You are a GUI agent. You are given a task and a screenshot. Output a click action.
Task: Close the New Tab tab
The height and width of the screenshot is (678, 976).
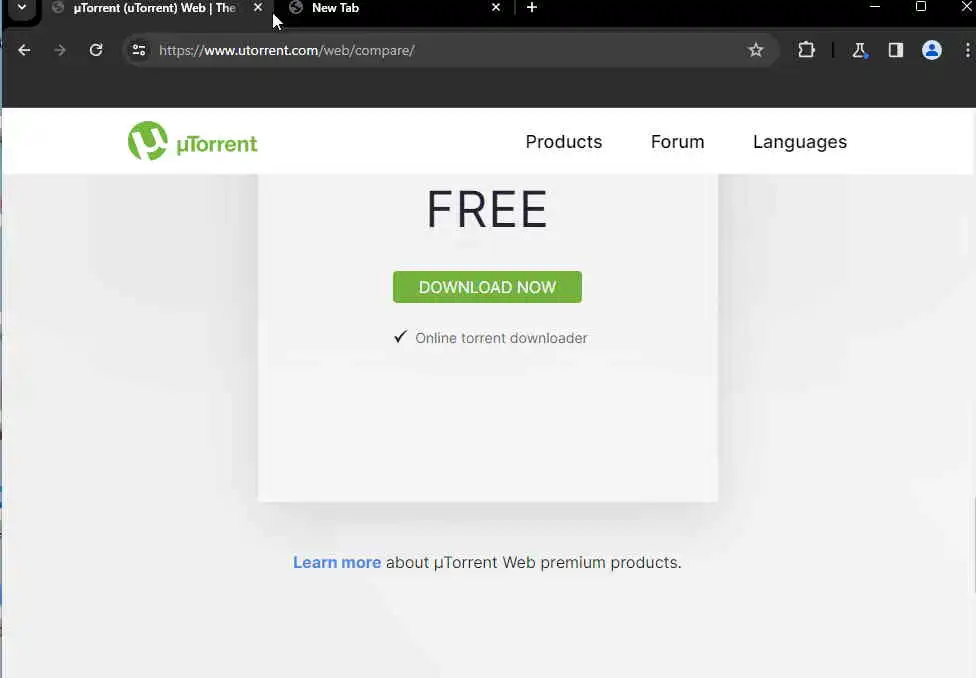click(496, 7)
